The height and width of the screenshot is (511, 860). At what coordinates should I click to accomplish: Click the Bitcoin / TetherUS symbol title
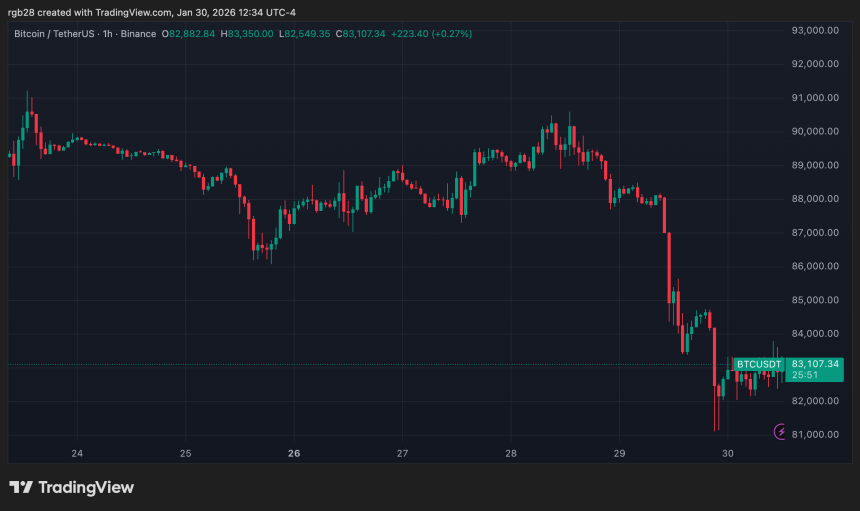[x=54, y=34]
